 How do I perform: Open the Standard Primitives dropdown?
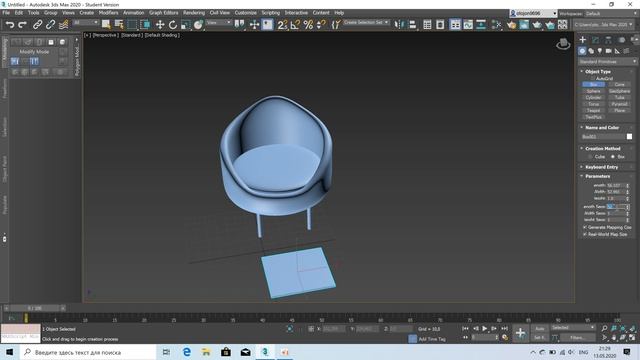[607, 62]
